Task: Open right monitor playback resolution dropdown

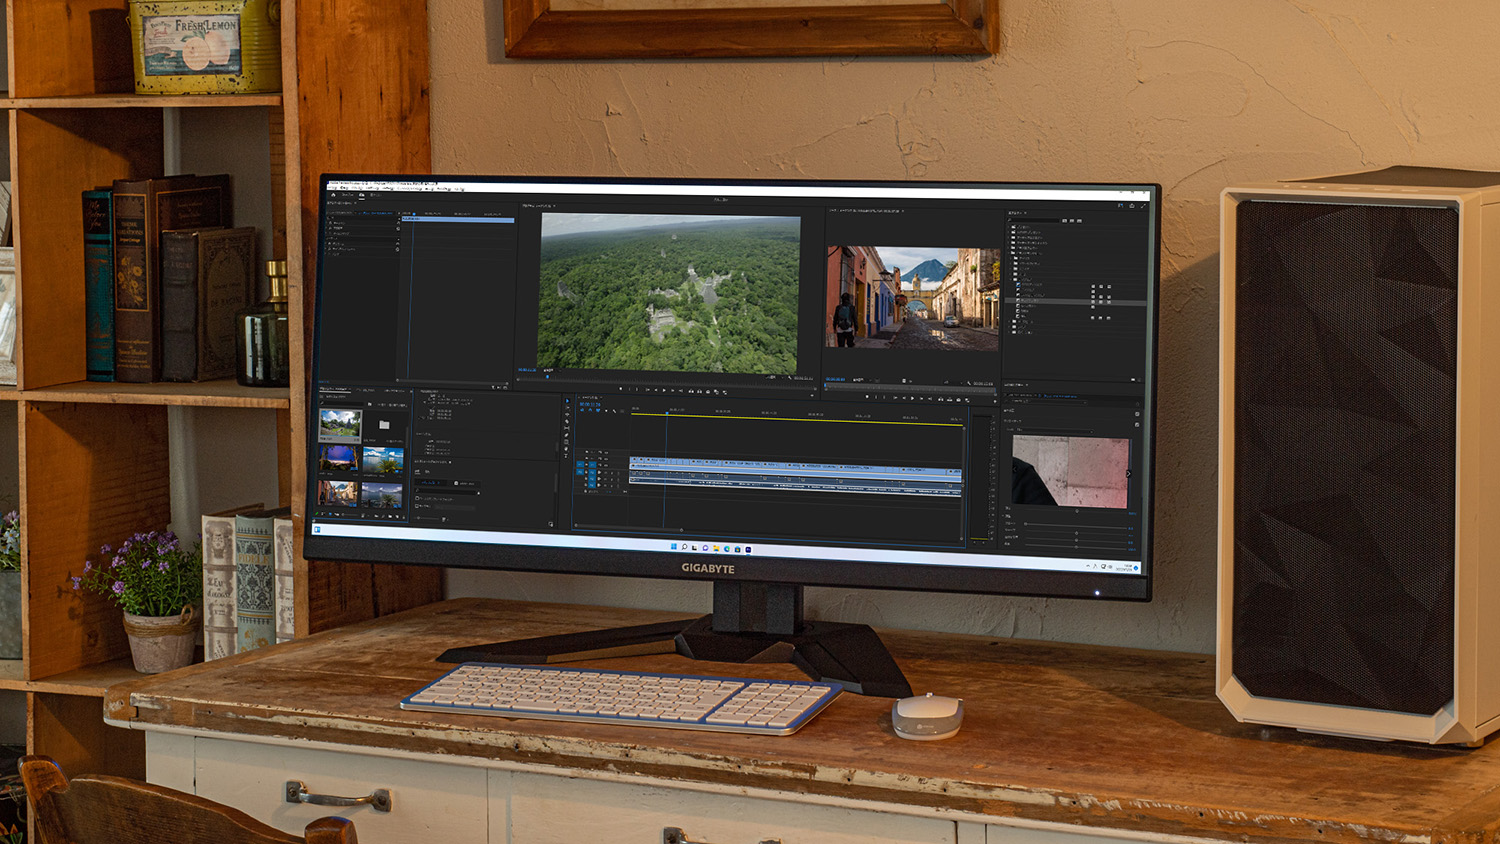Action: [x=953, y=382]
